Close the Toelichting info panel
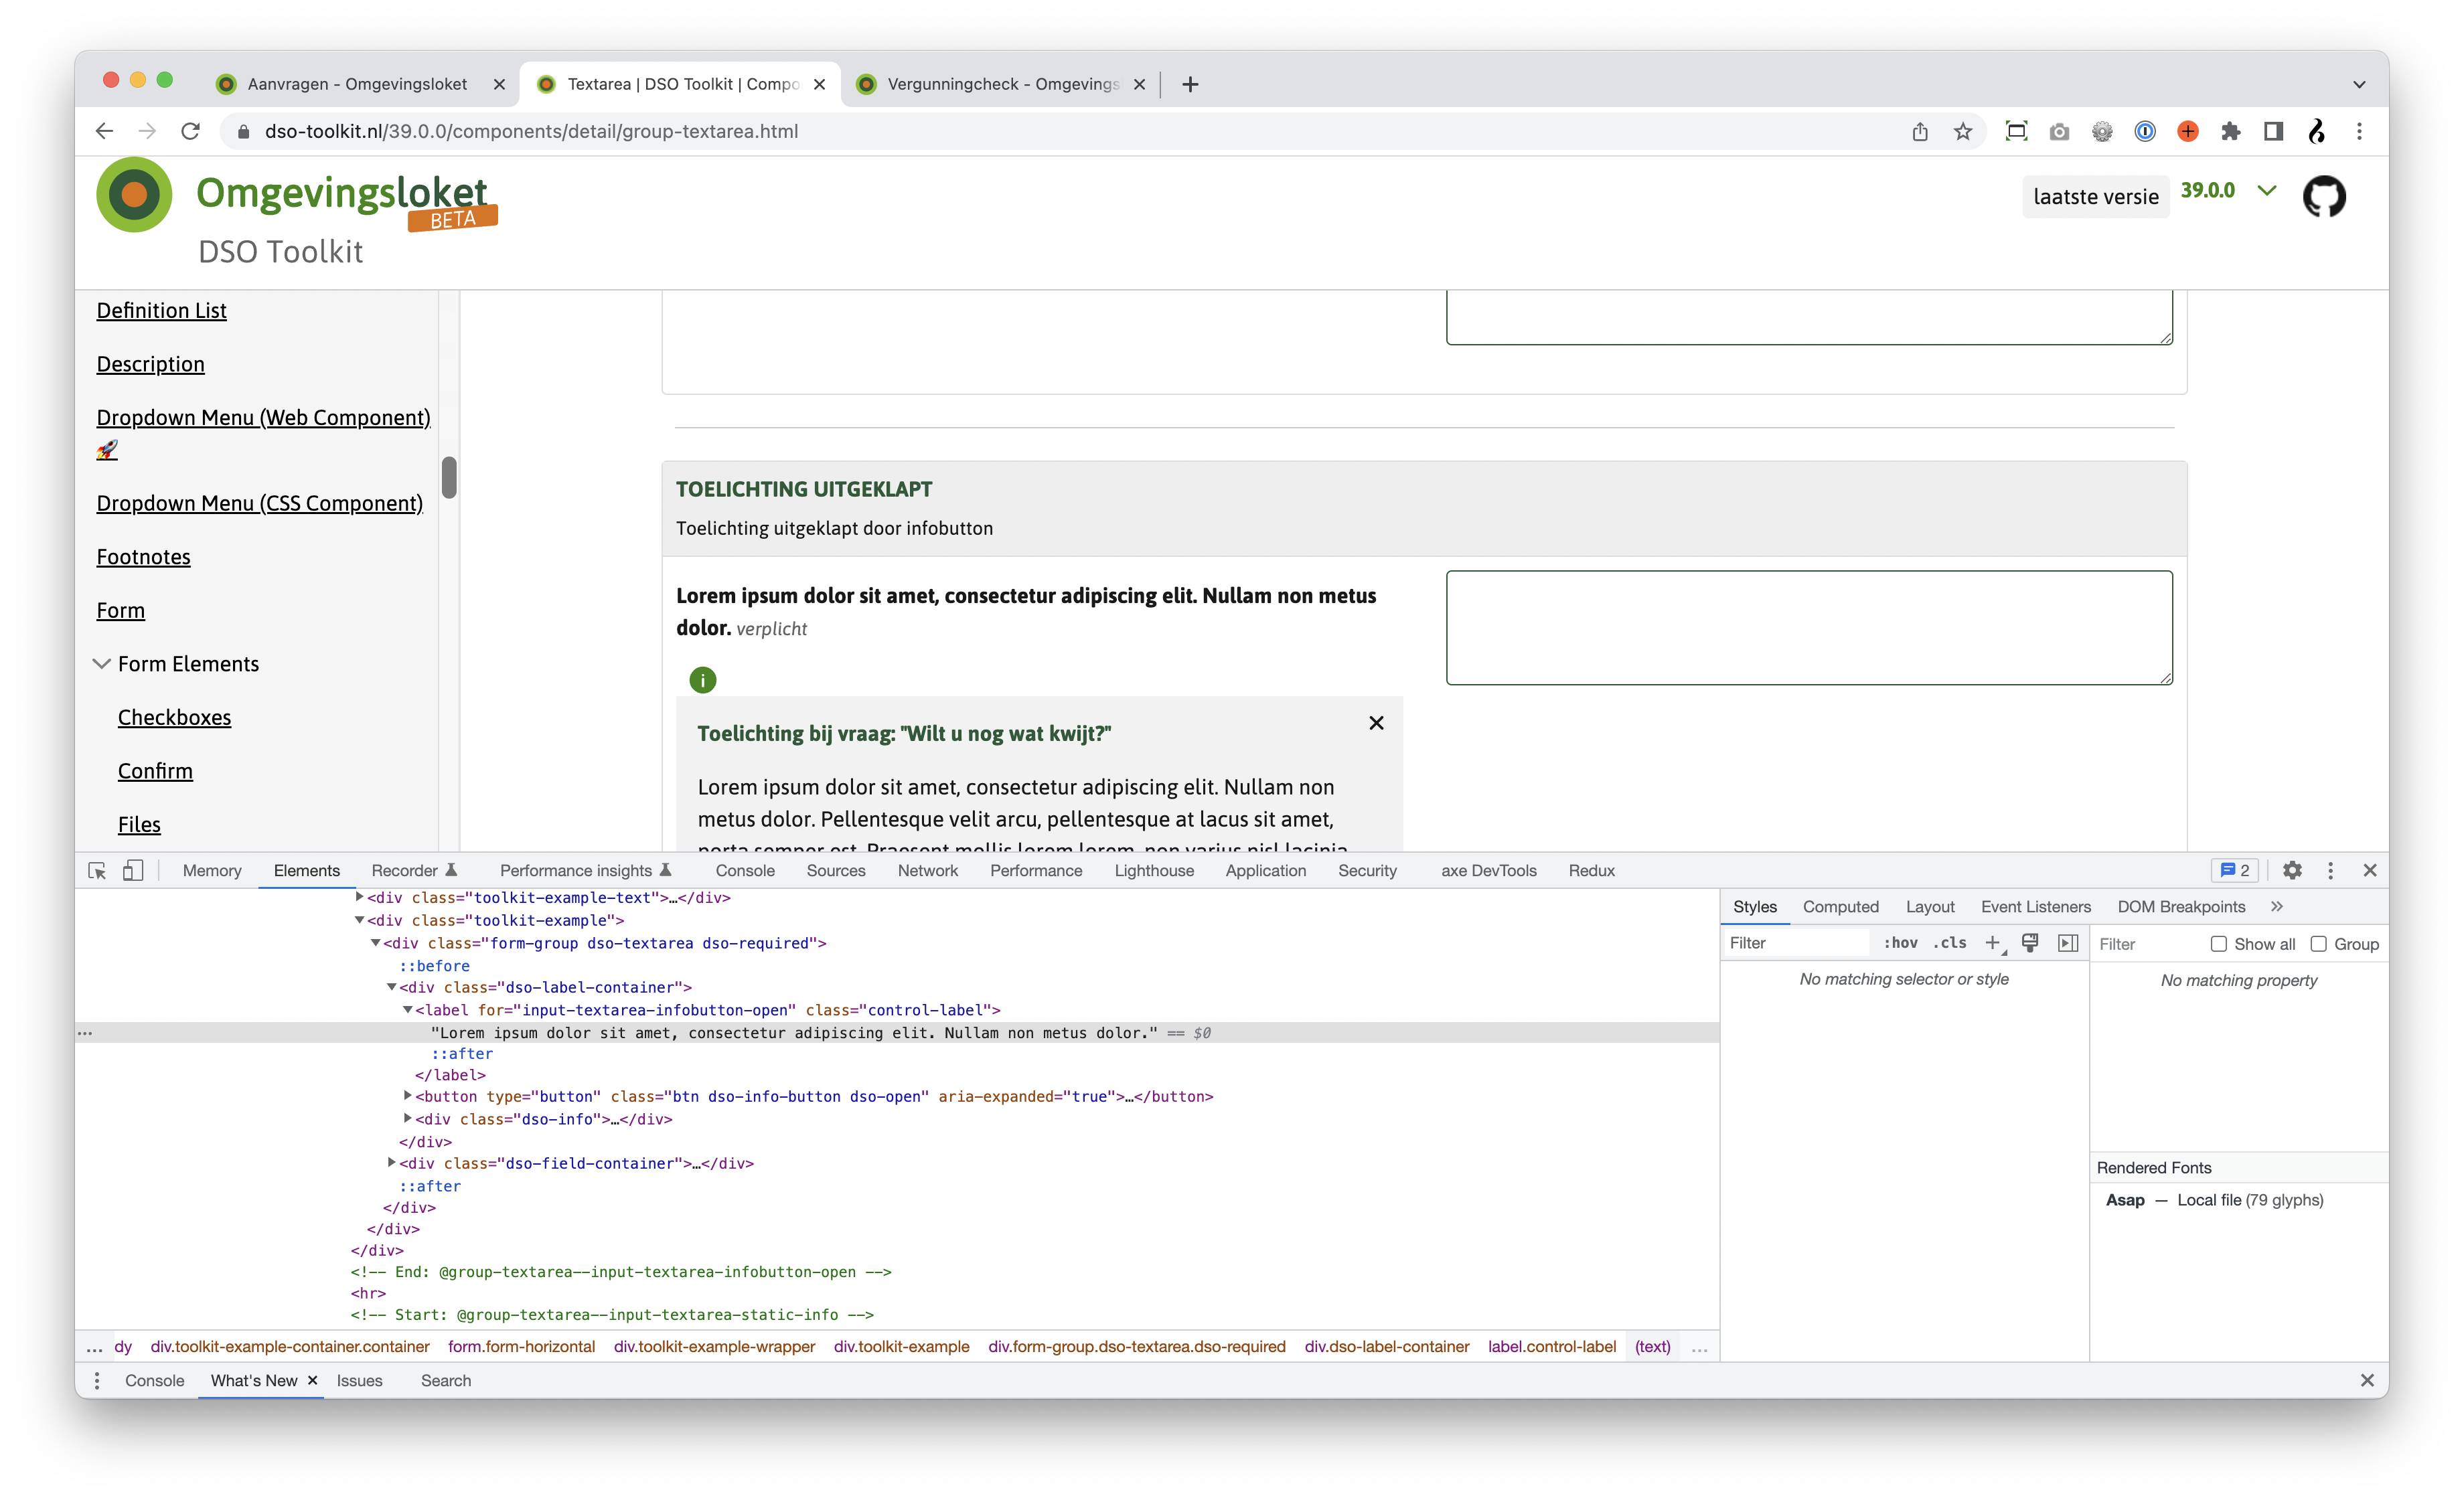 pos(1376,723)
